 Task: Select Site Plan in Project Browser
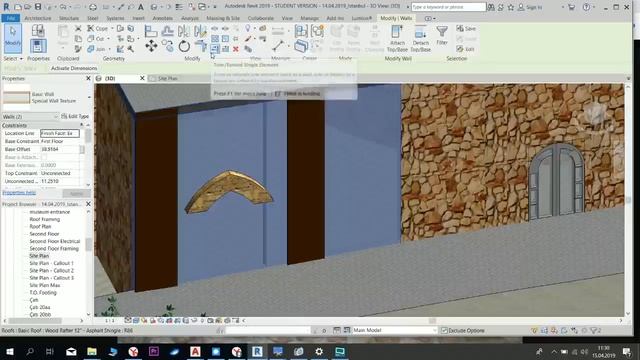click(x=39, y=256)
